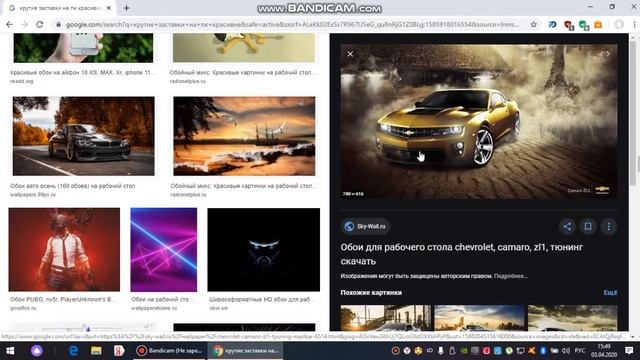Open the autumn car wallpapers caption link
640x360 pixels.
73,186
